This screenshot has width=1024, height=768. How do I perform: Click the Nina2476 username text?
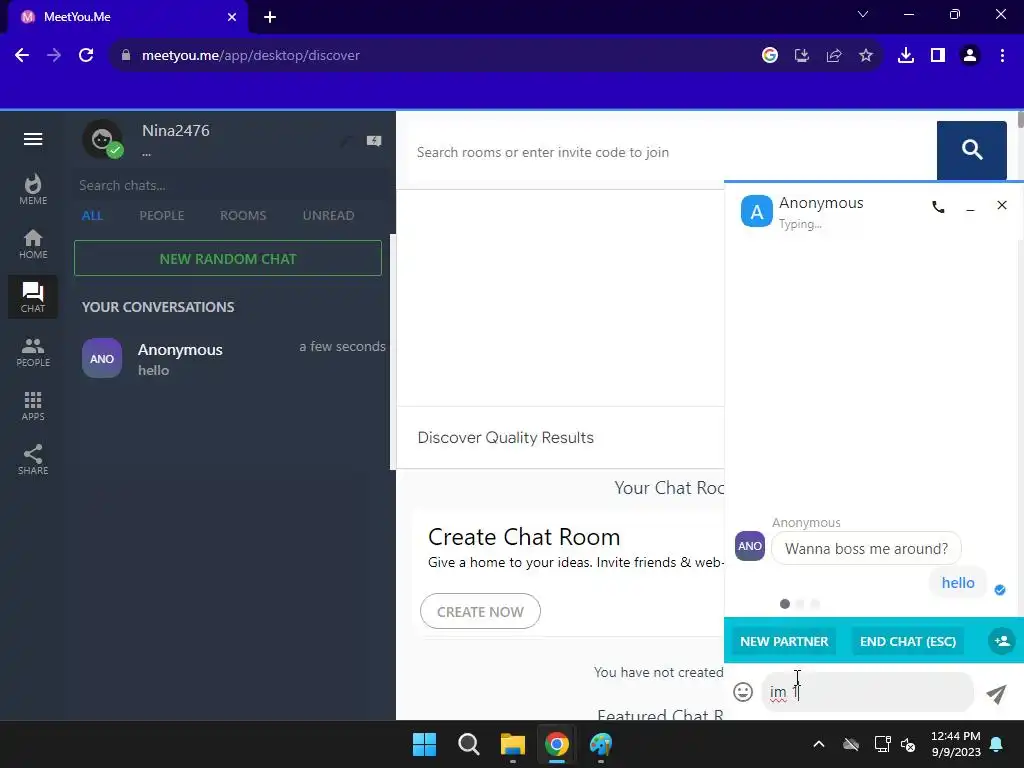[x=176, y=131]
